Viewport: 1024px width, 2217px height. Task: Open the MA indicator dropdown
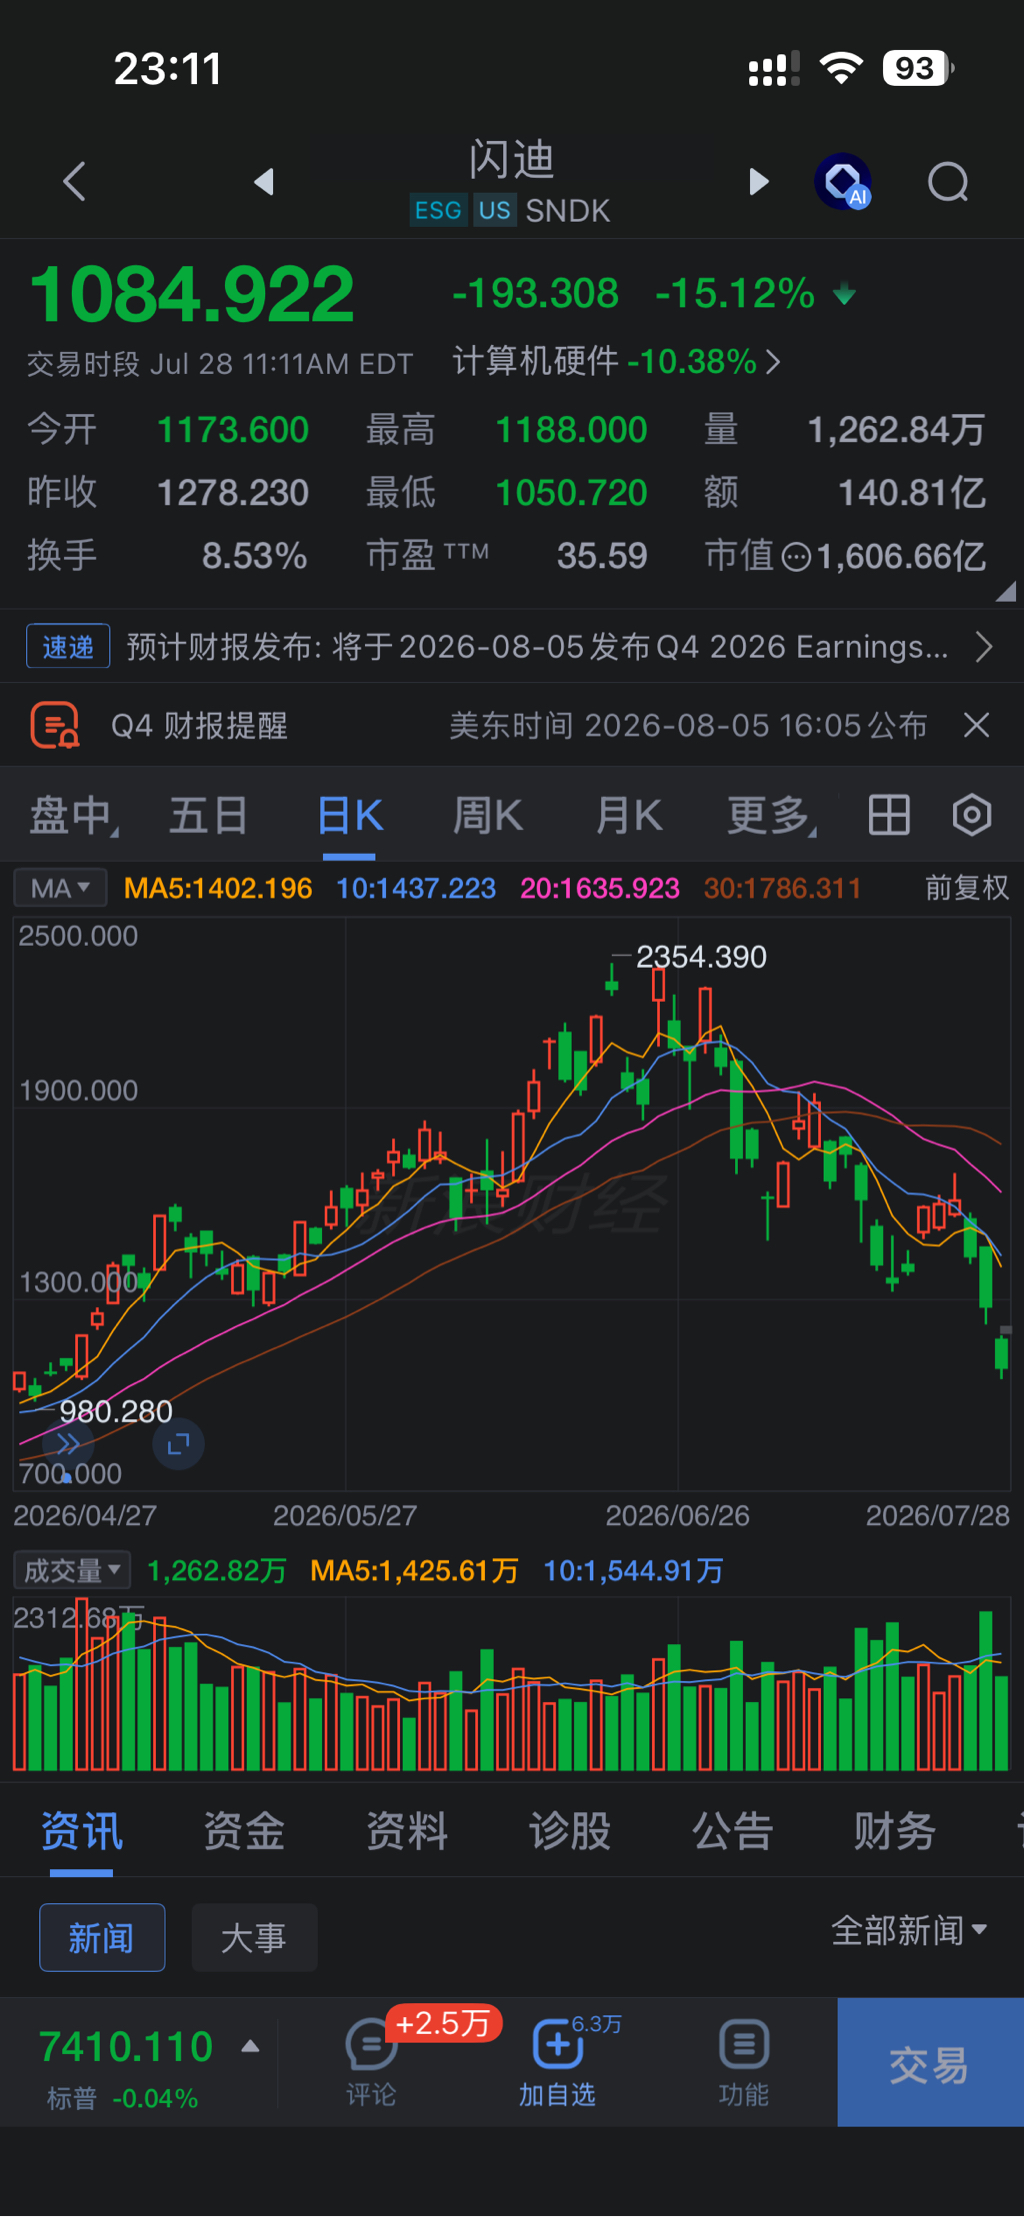coord(60,888)
